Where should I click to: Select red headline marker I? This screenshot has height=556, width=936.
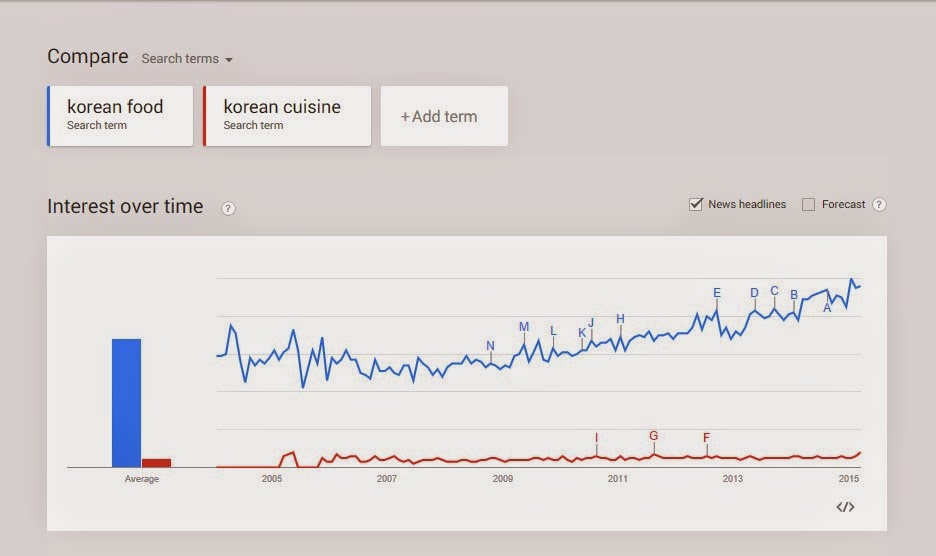click(x=597, y=438)
